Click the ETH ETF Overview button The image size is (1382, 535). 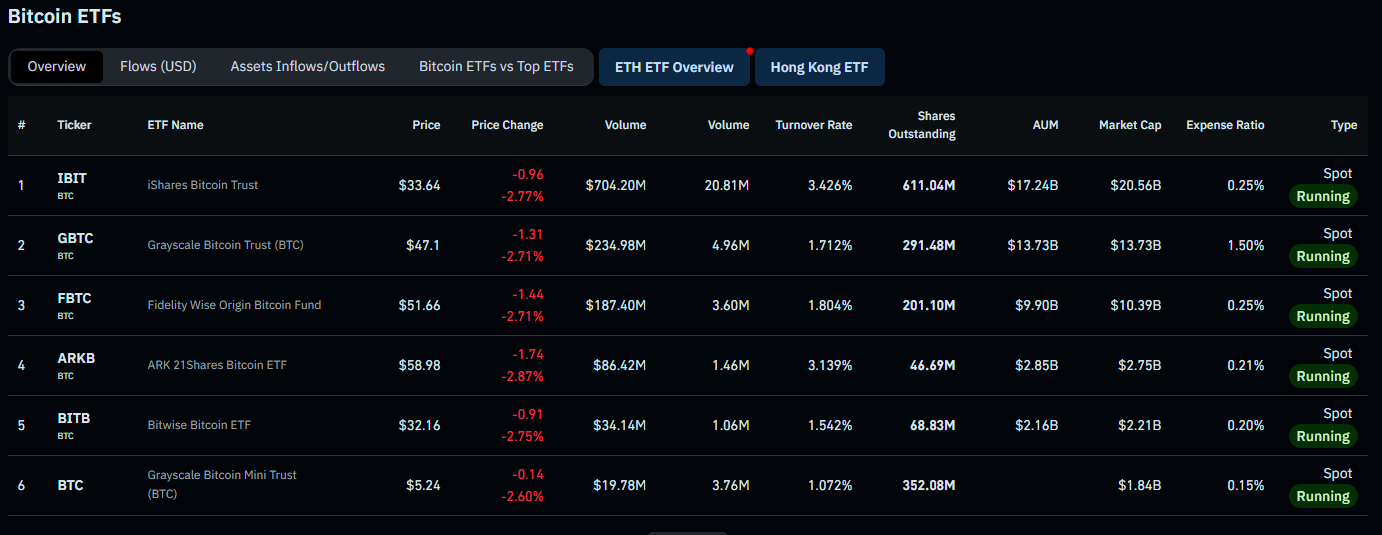674,67
